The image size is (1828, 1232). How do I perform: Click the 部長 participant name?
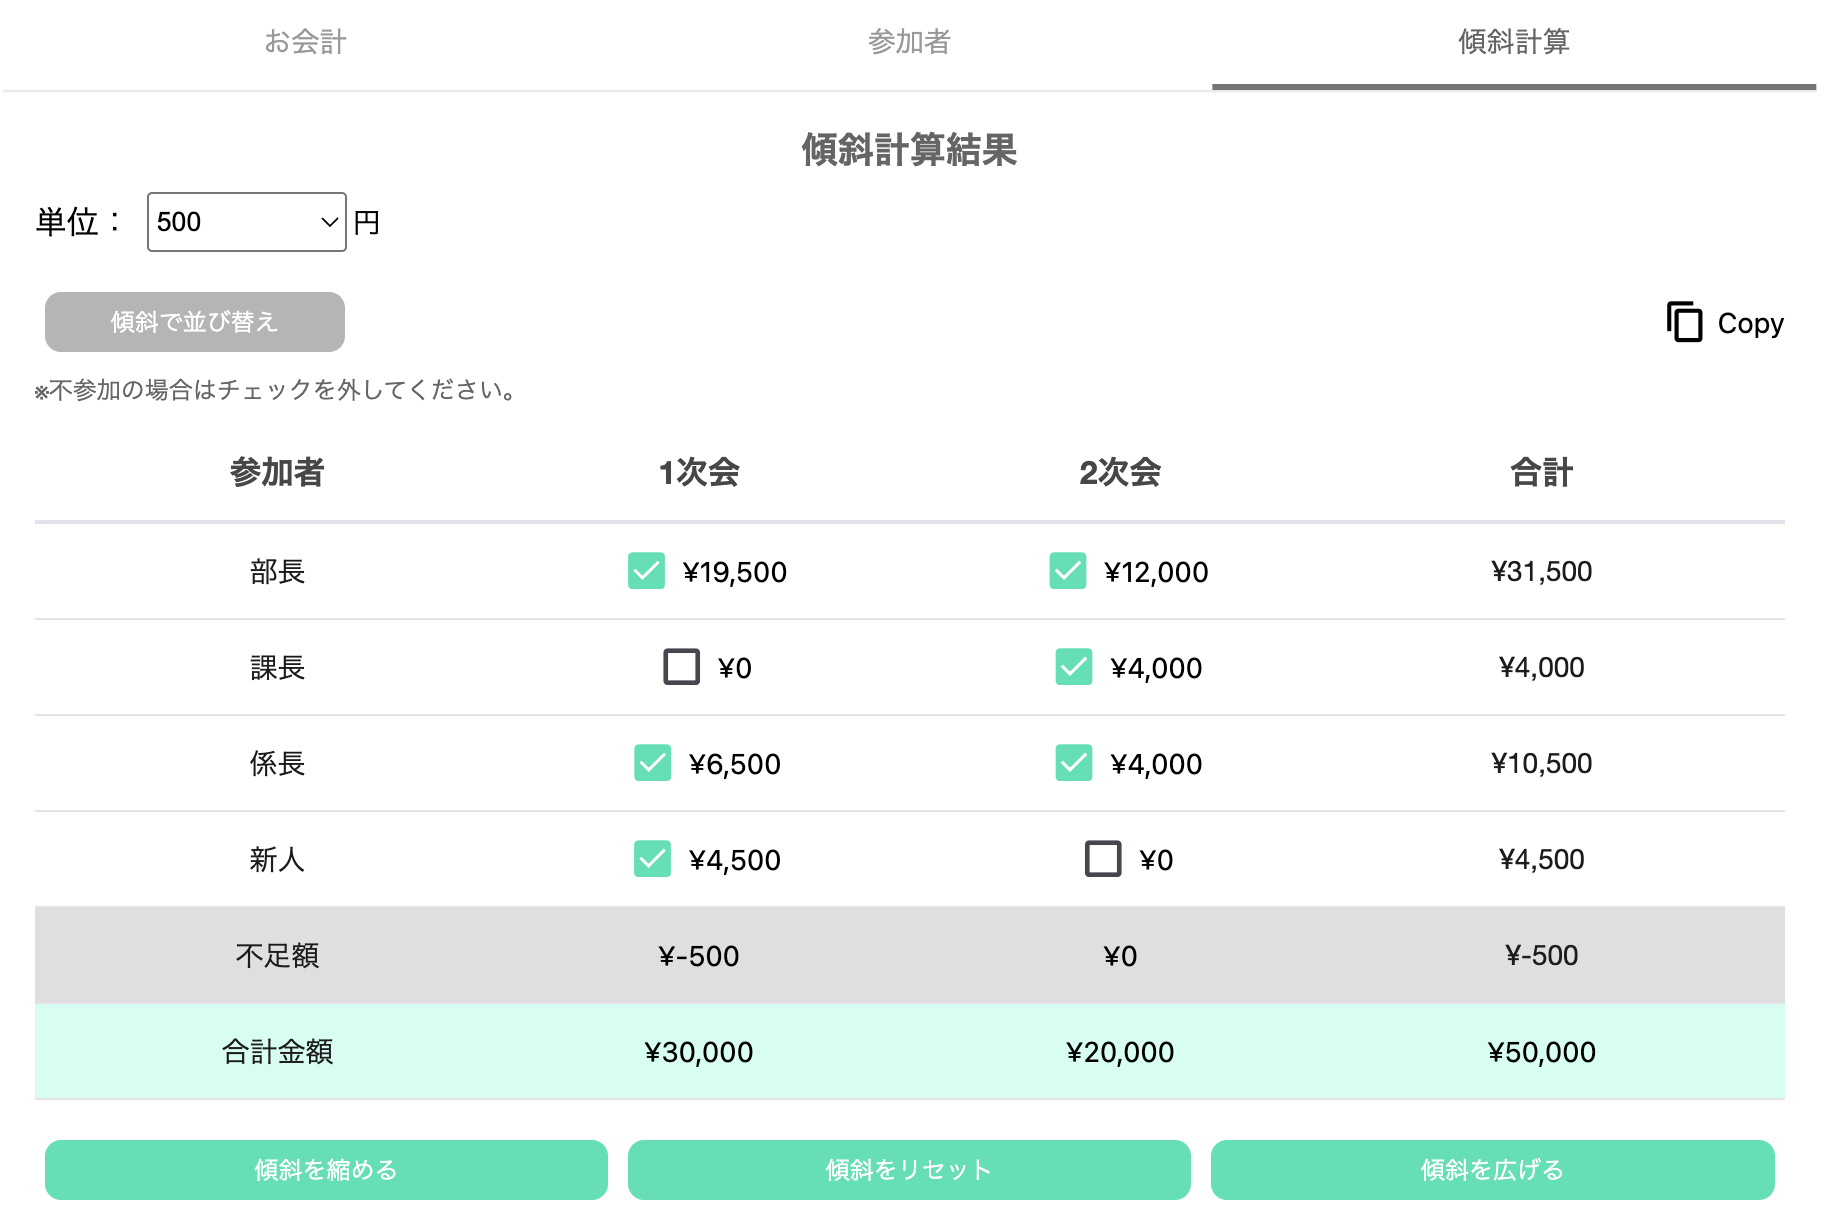point(277,572)
